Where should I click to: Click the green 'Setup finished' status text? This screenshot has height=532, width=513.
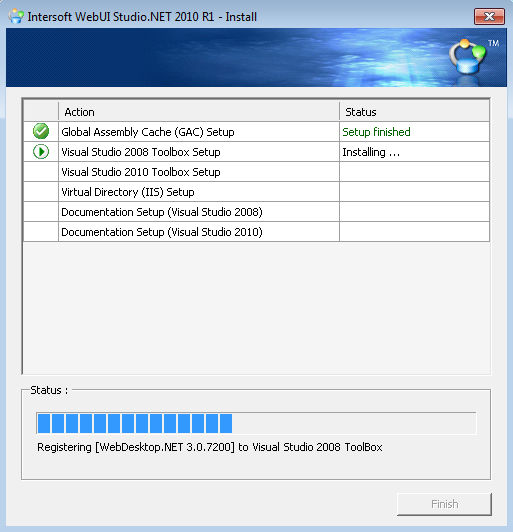376,132
